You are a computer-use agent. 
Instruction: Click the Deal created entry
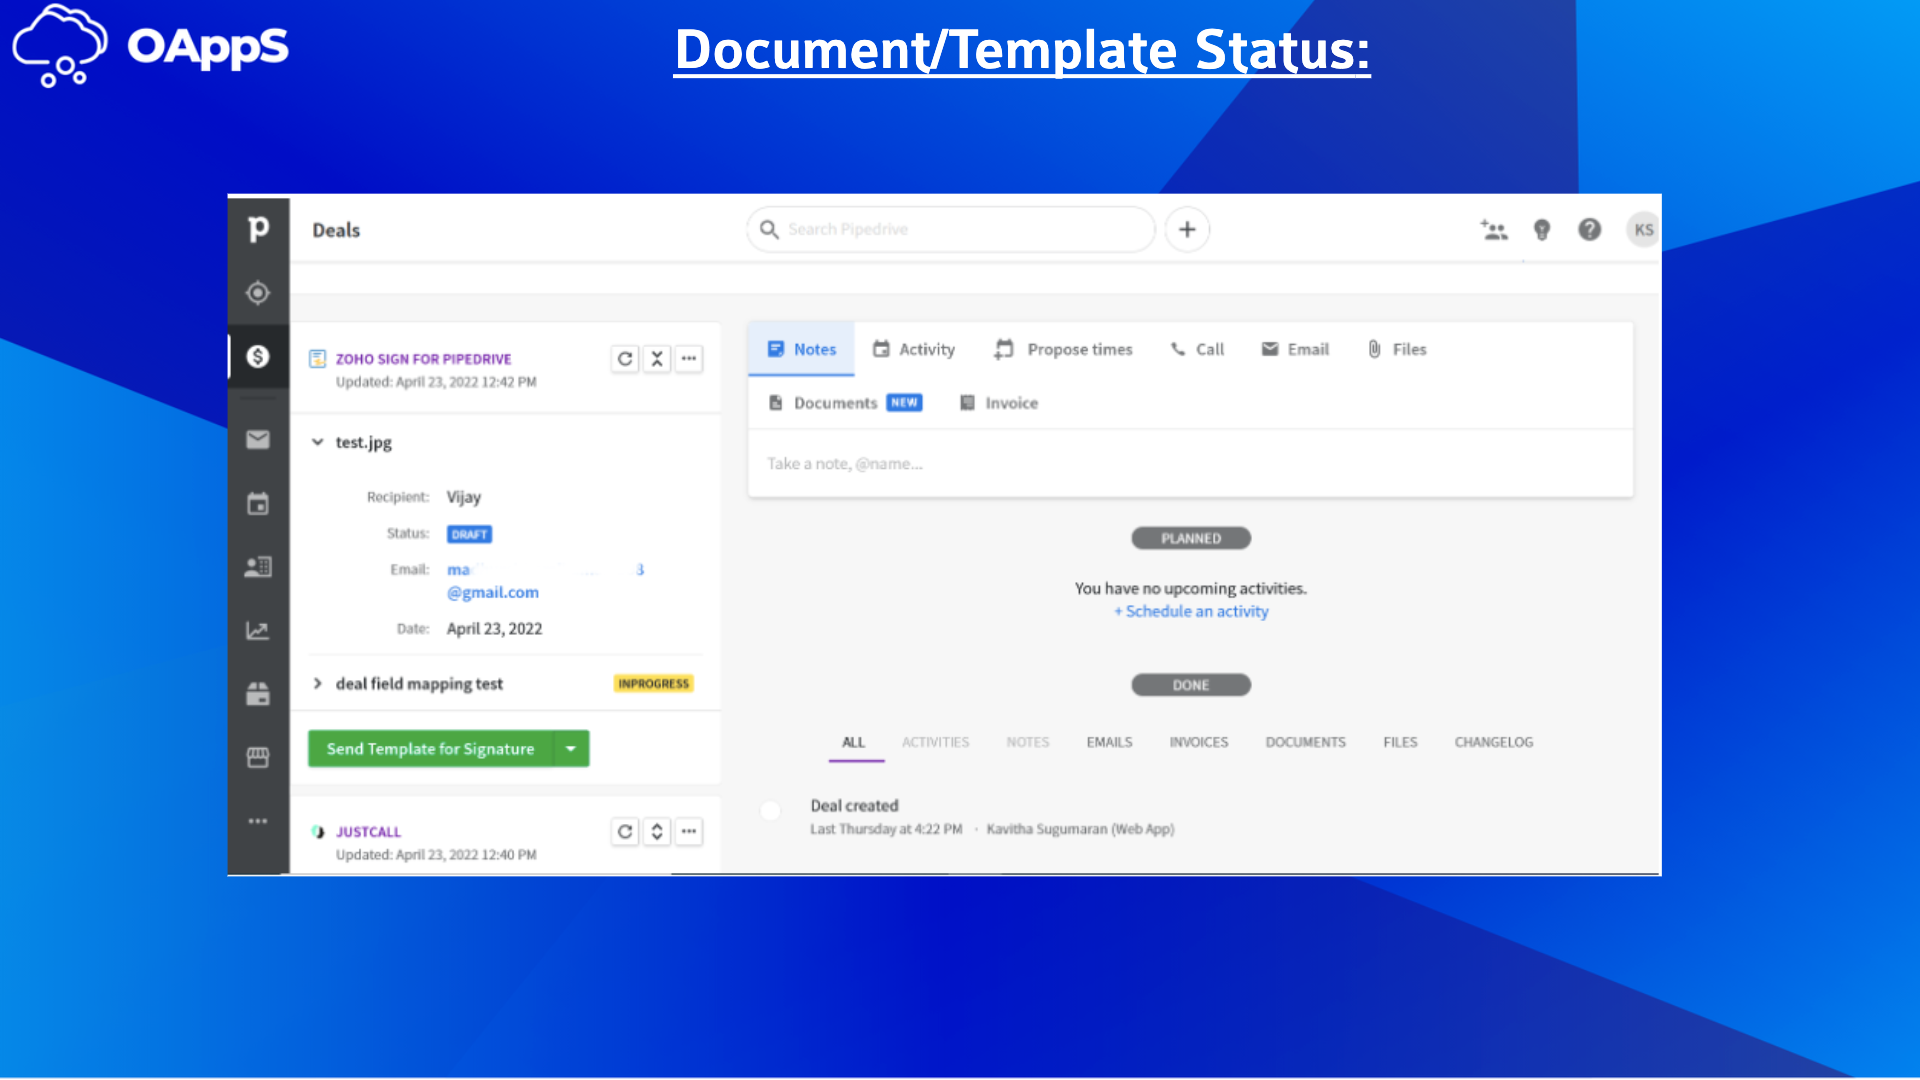(x=854, y=806)
